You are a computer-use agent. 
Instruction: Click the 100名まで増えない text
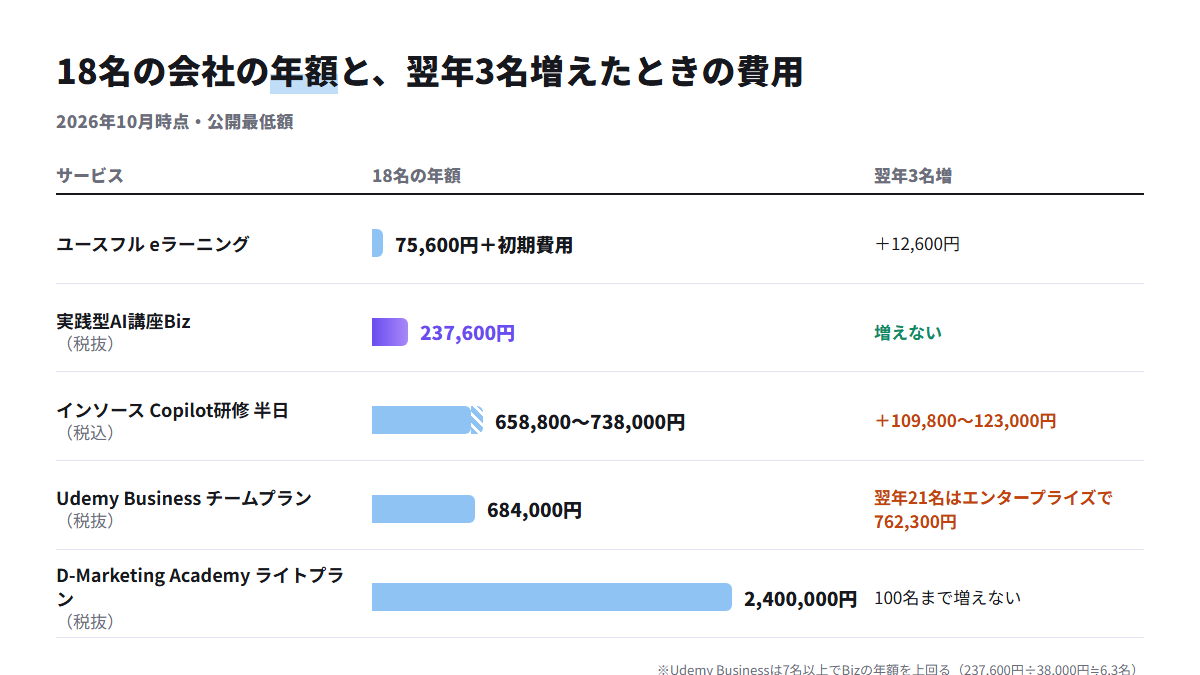click(948, 598)
